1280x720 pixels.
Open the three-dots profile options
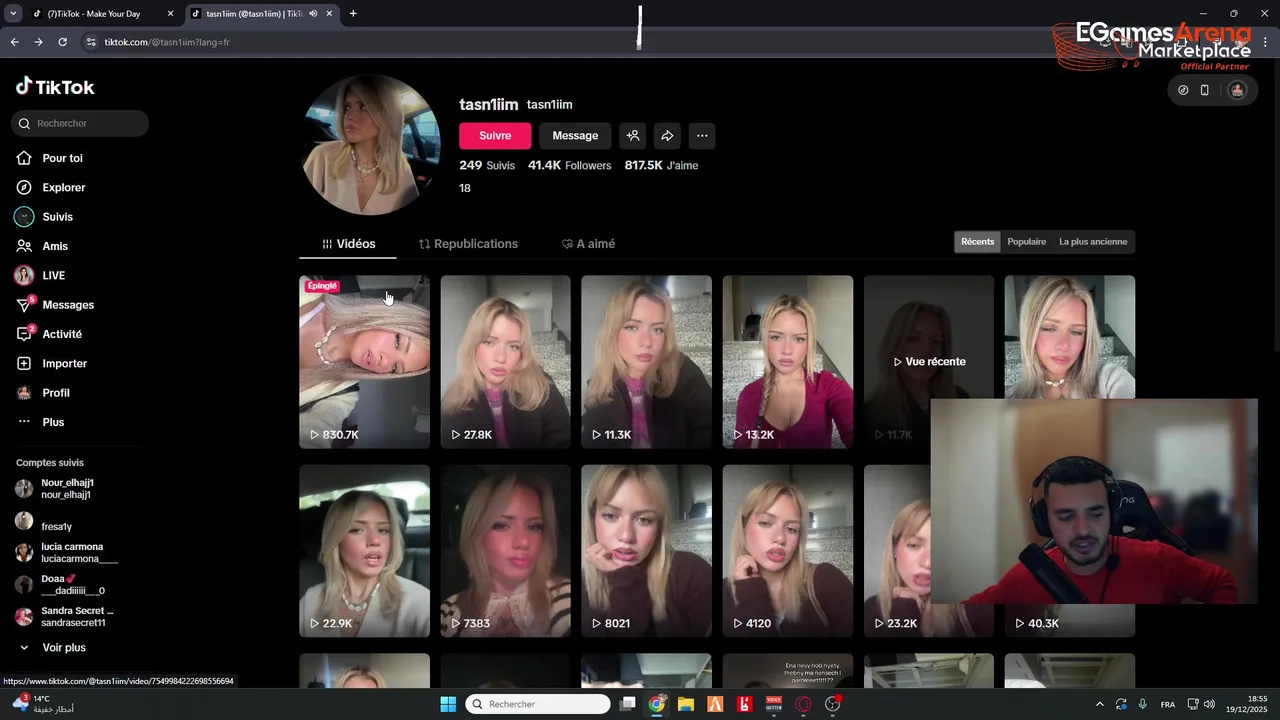click(702, 136)
